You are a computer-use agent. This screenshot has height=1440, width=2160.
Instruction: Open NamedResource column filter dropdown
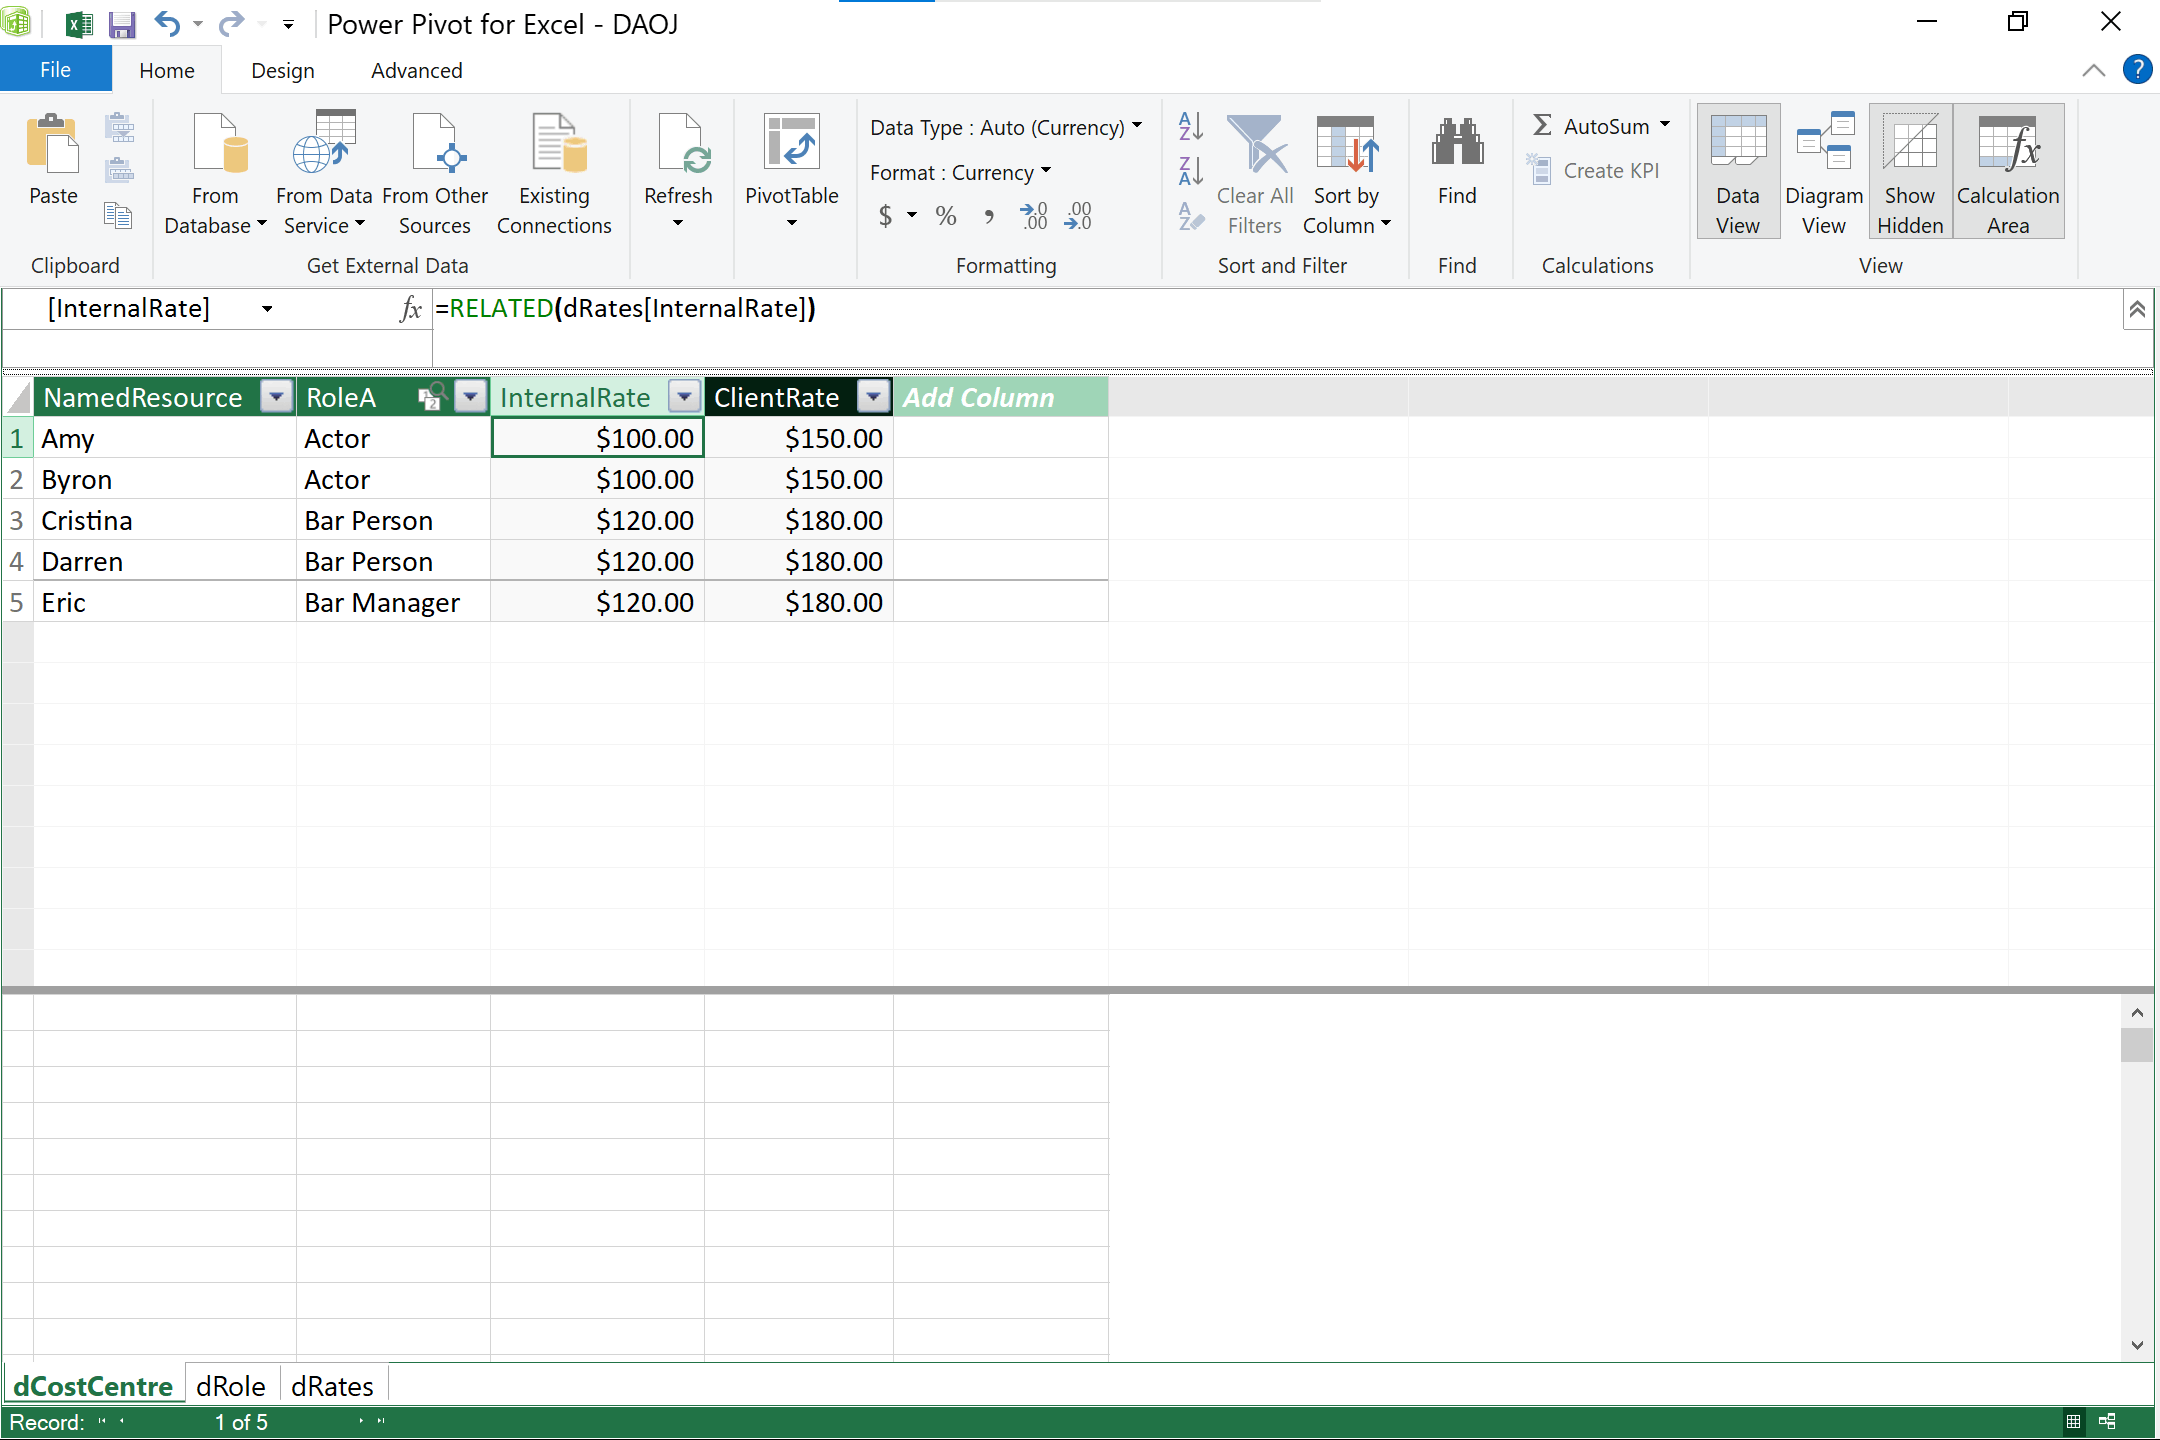coord(276,397)
